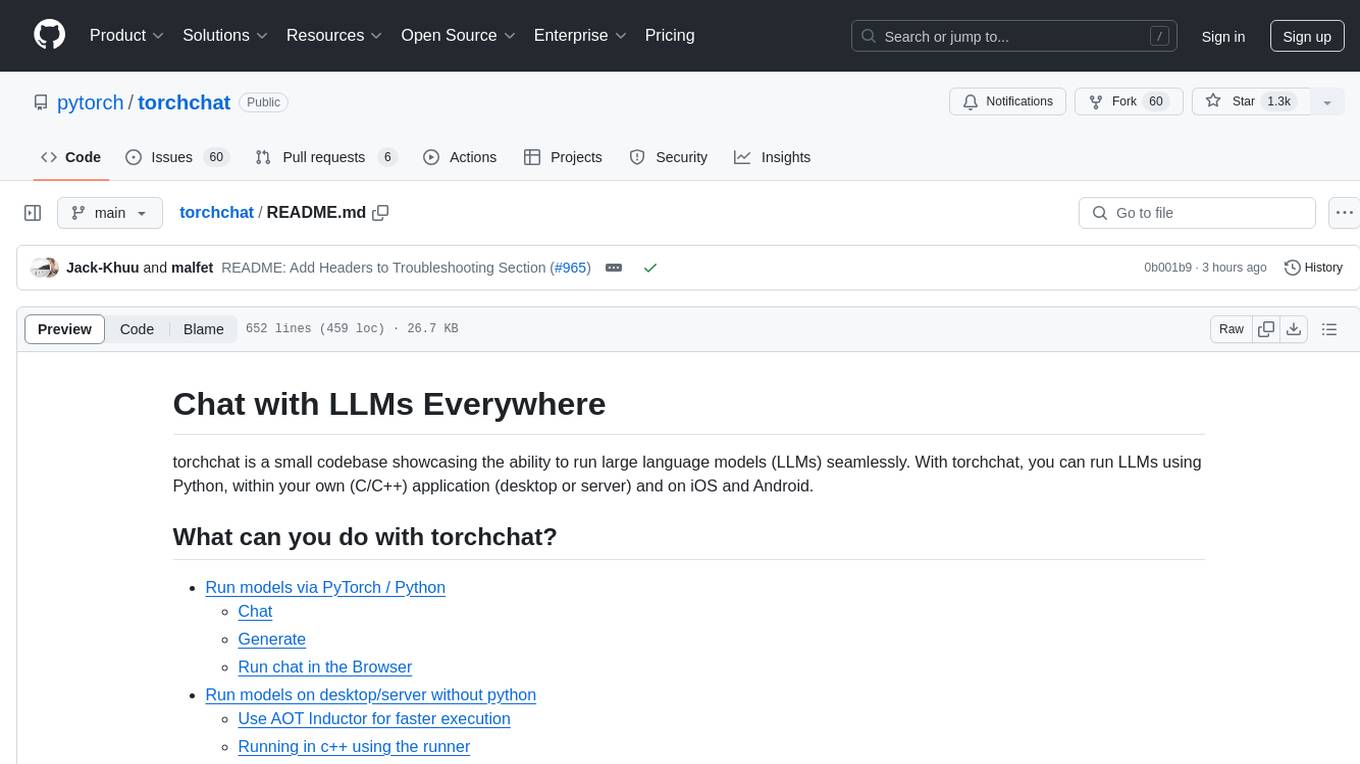Jump to Running in c++ using the runner

tap(354, 747)
